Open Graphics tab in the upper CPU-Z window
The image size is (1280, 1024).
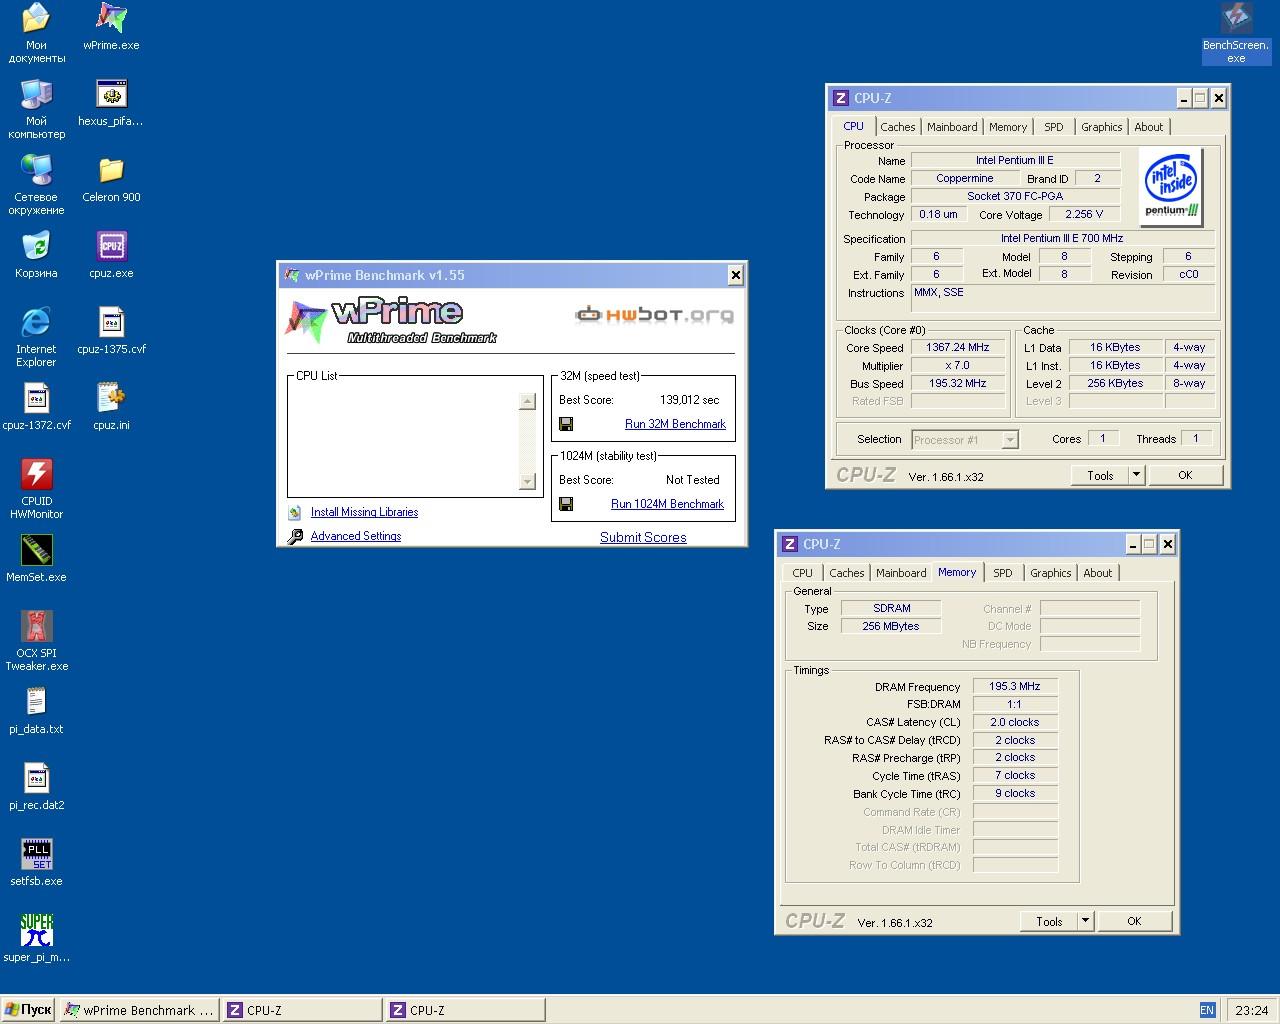click(x=1101, y=127)
